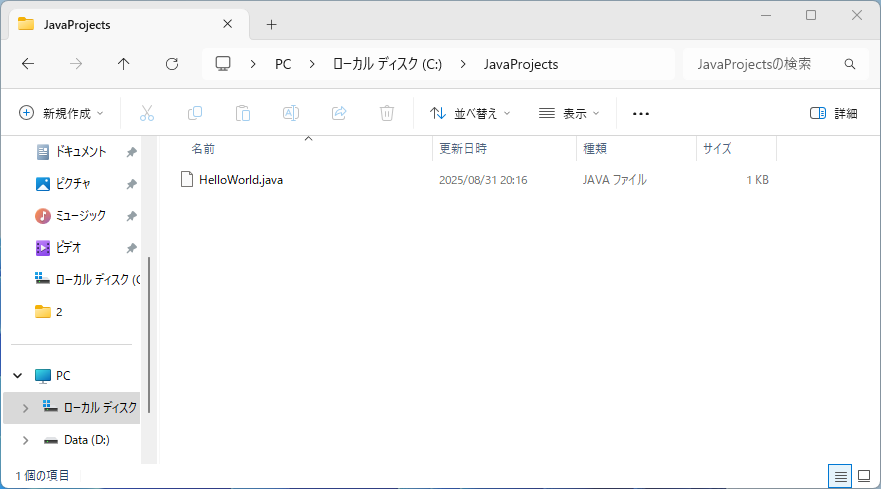Refresh the JavaProjects folder view
The image size is (881, 489).
click(172, 64)
